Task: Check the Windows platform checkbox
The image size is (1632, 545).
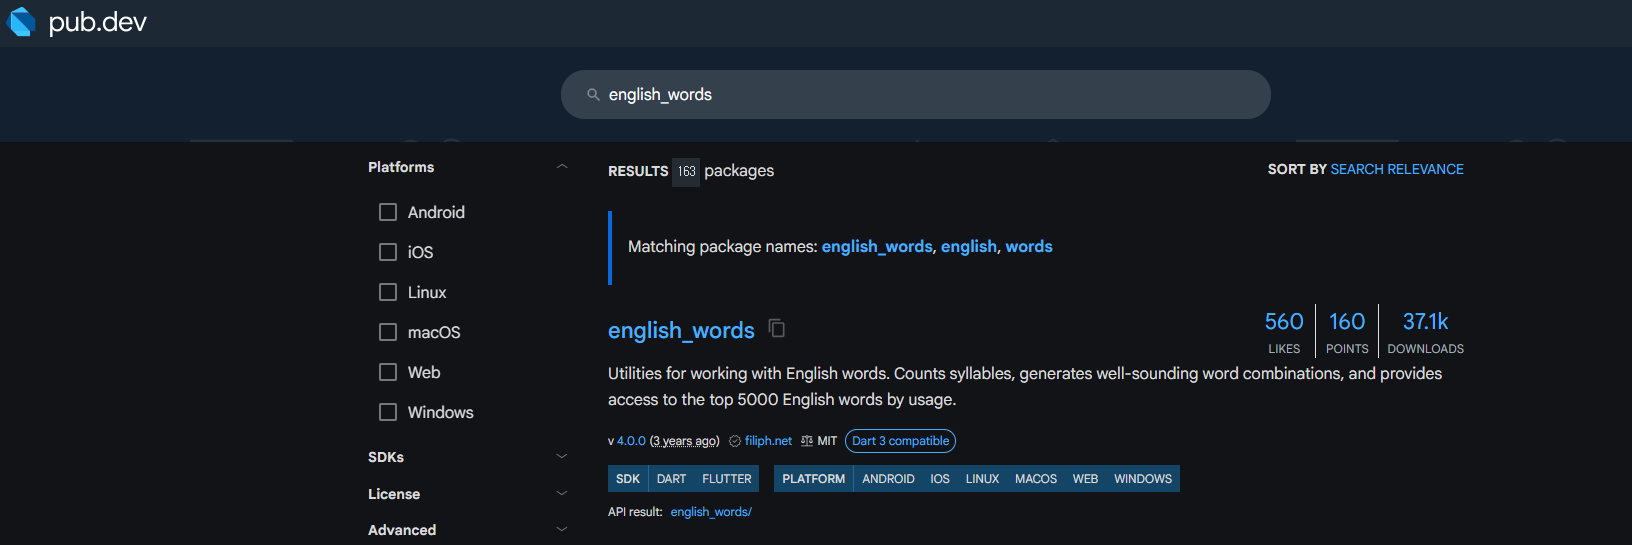Action: point(388,412)
